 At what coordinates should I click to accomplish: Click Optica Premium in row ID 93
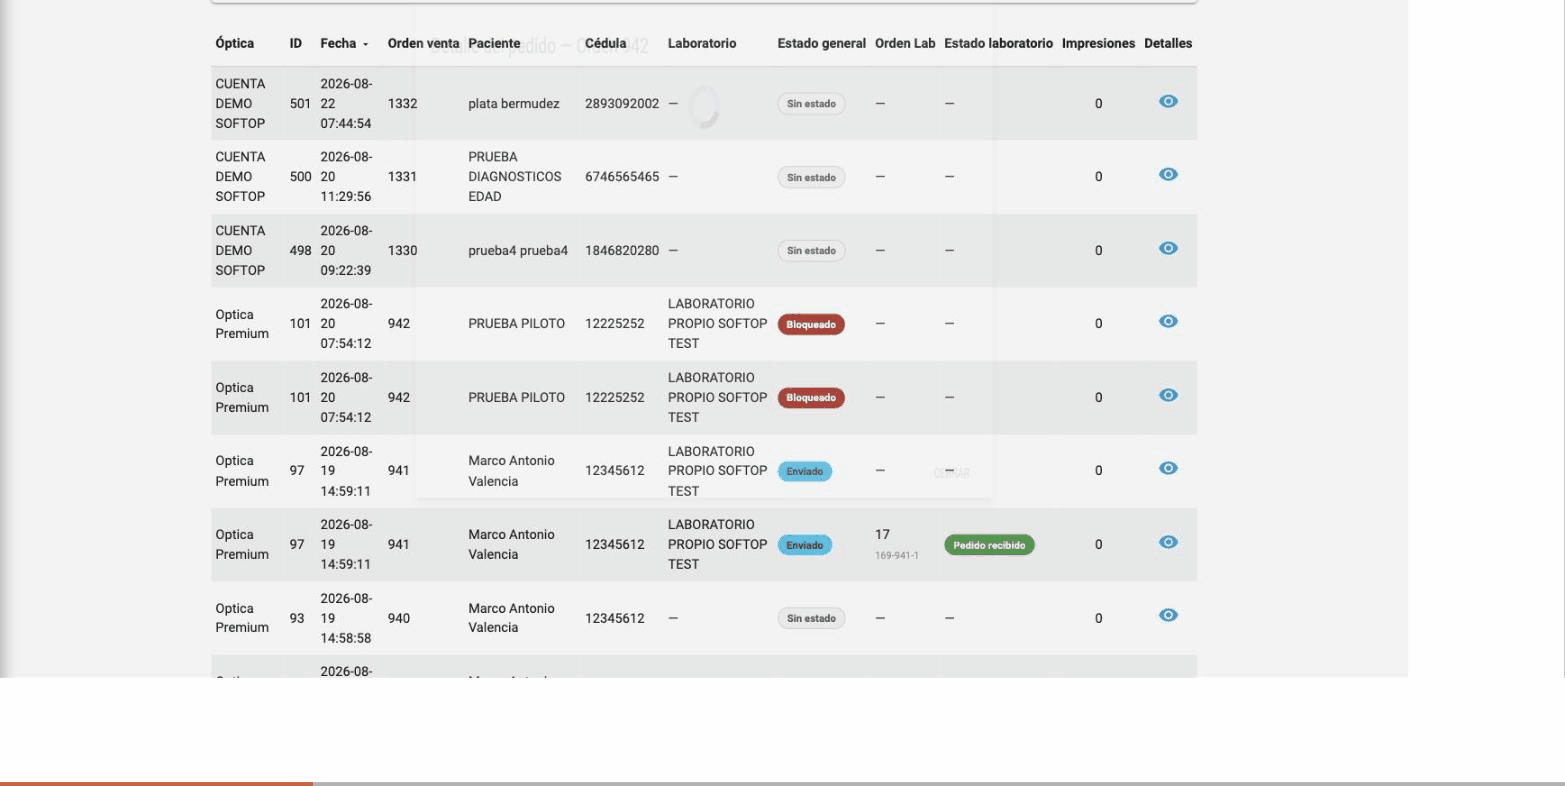coord(242,618)
